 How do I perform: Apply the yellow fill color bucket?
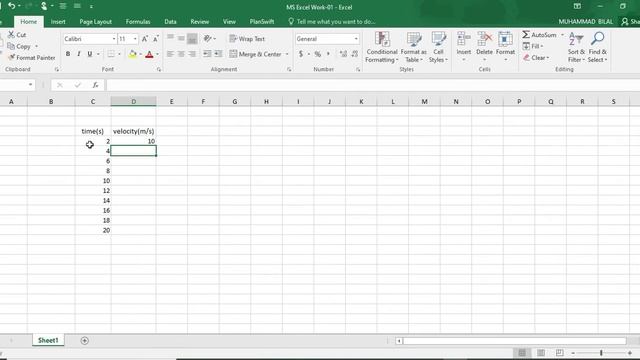pyautogui.click(x=132, y=54)
